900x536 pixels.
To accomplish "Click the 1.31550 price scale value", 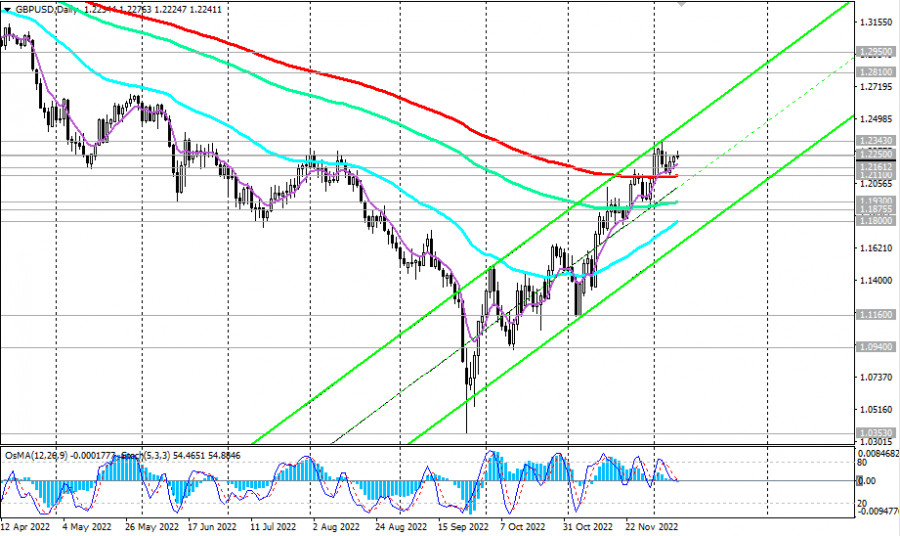I will point(874,22).
